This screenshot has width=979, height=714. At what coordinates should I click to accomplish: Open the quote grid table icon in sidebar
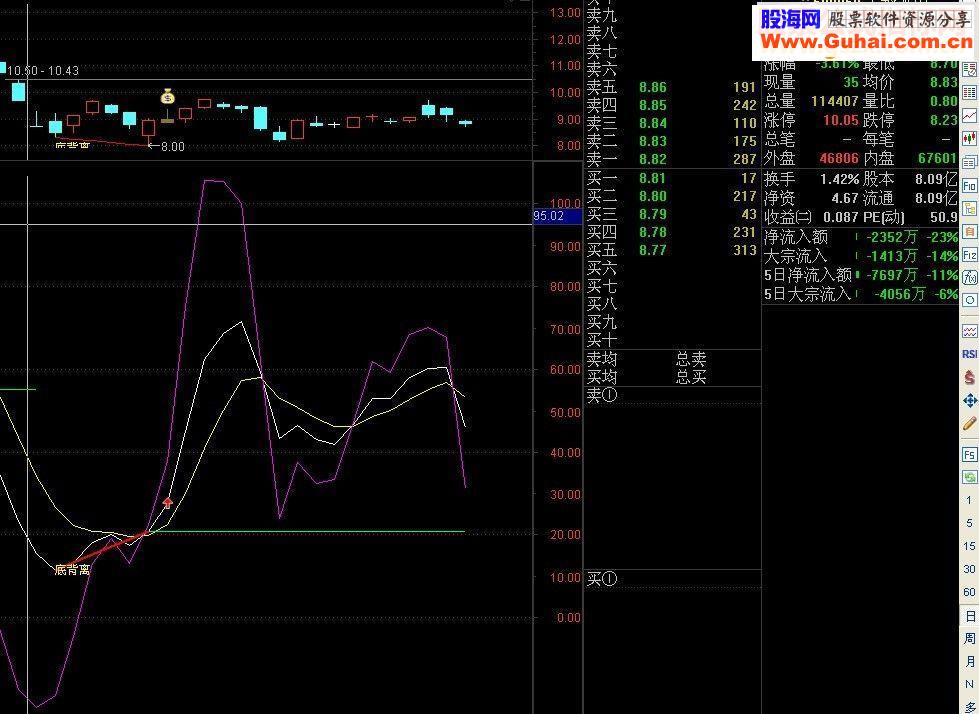(969, 92)
